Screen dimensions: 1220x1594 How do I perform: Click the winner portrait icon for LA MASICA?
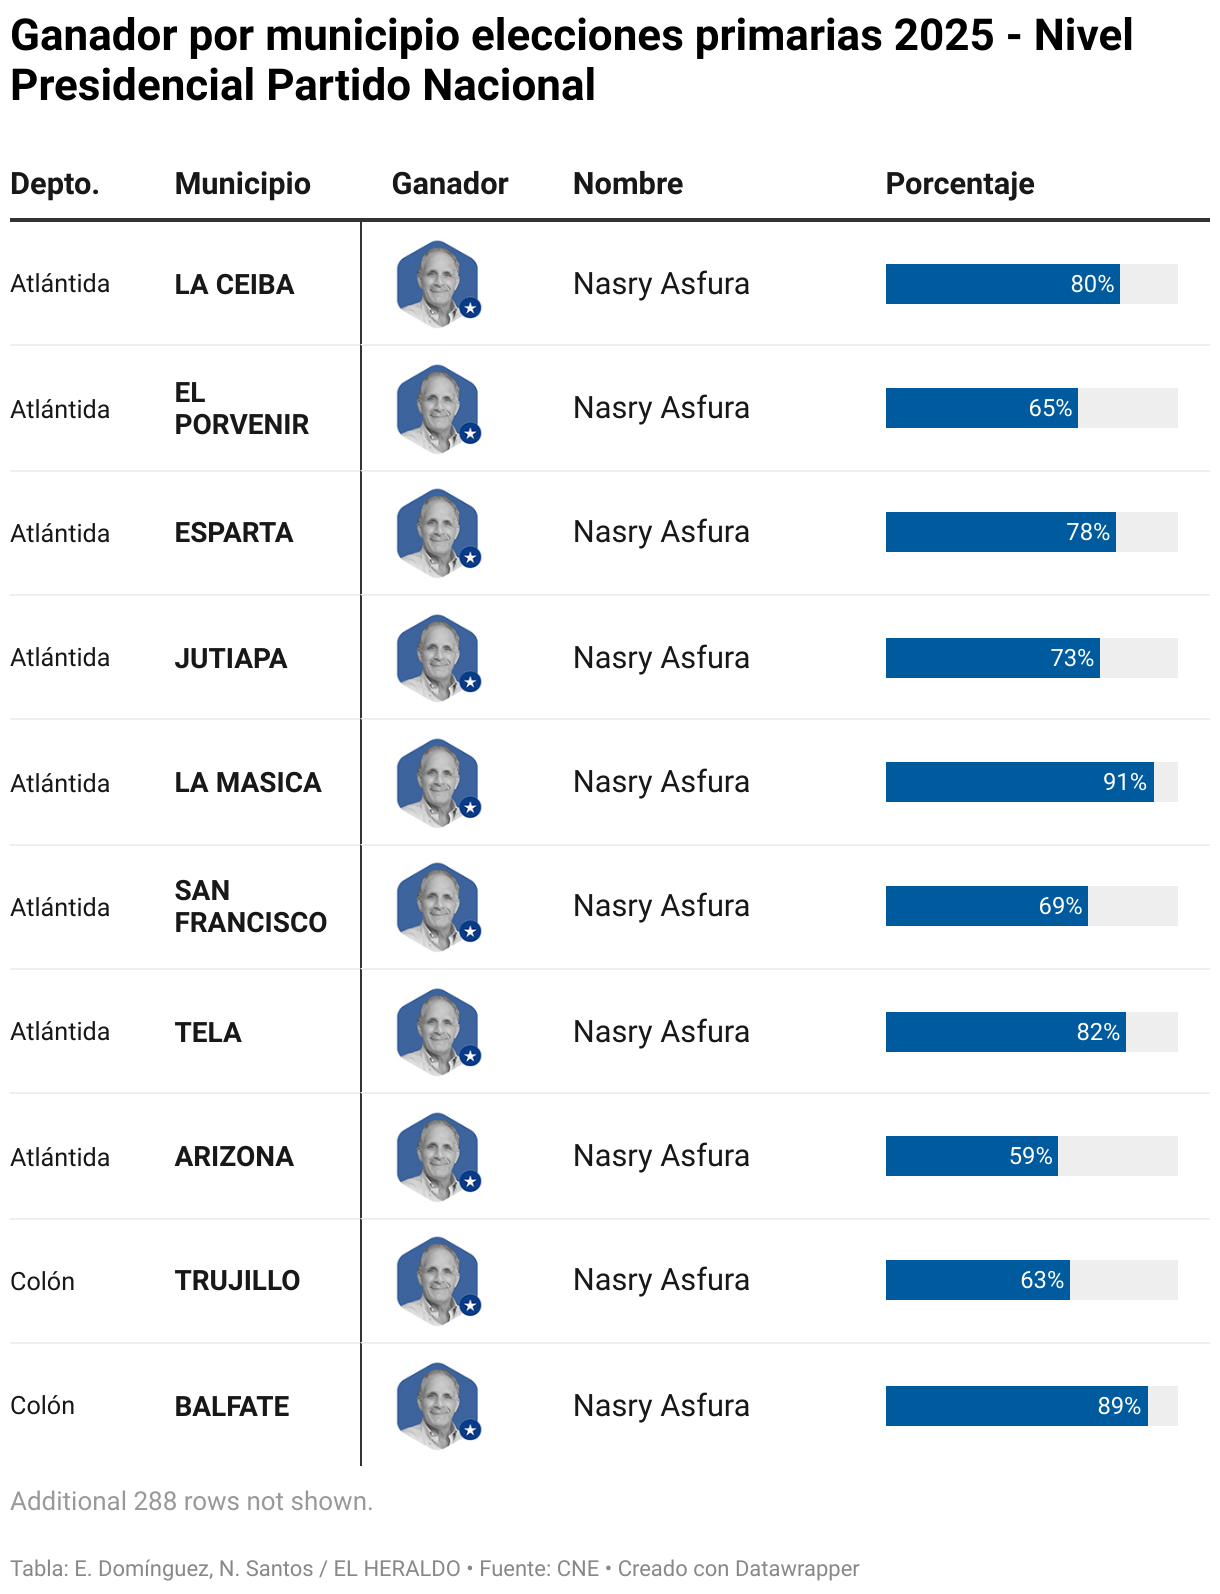click(x=438, y=782)
